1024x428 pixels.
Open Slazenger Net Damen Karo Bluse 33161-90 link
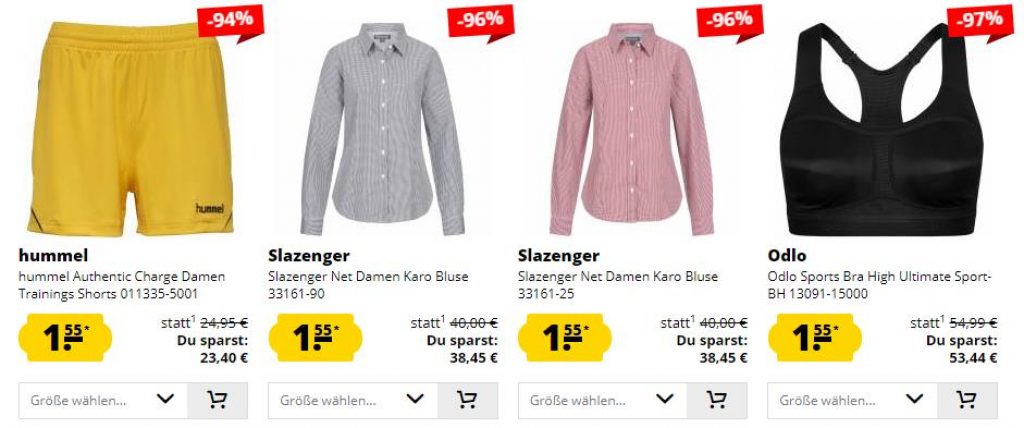(x=368, y=286)
